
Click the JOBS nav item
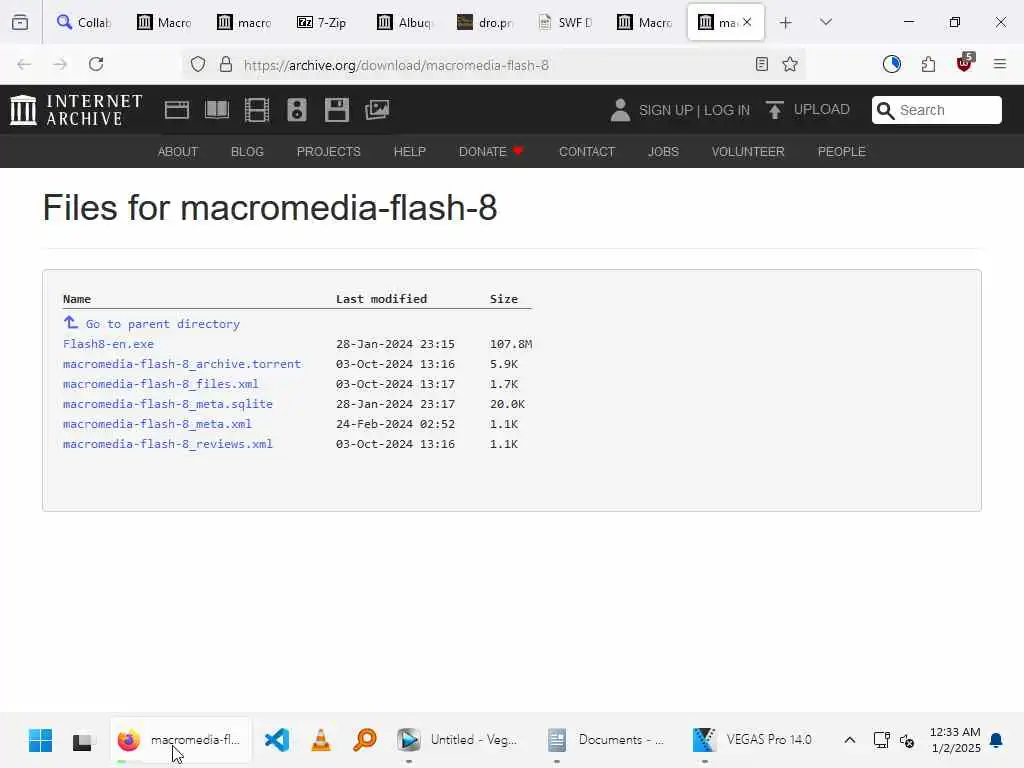coord(663,152)
